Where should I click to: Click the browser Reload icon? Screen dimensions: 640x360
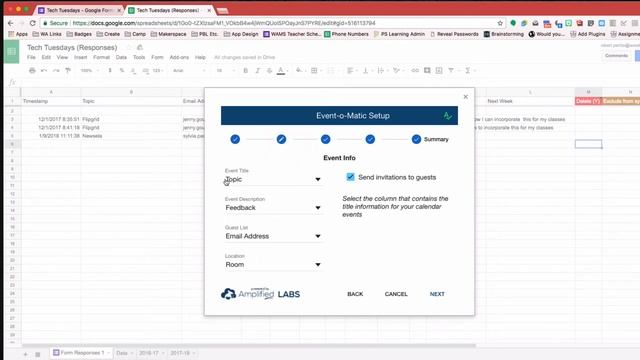click(33, 23)
